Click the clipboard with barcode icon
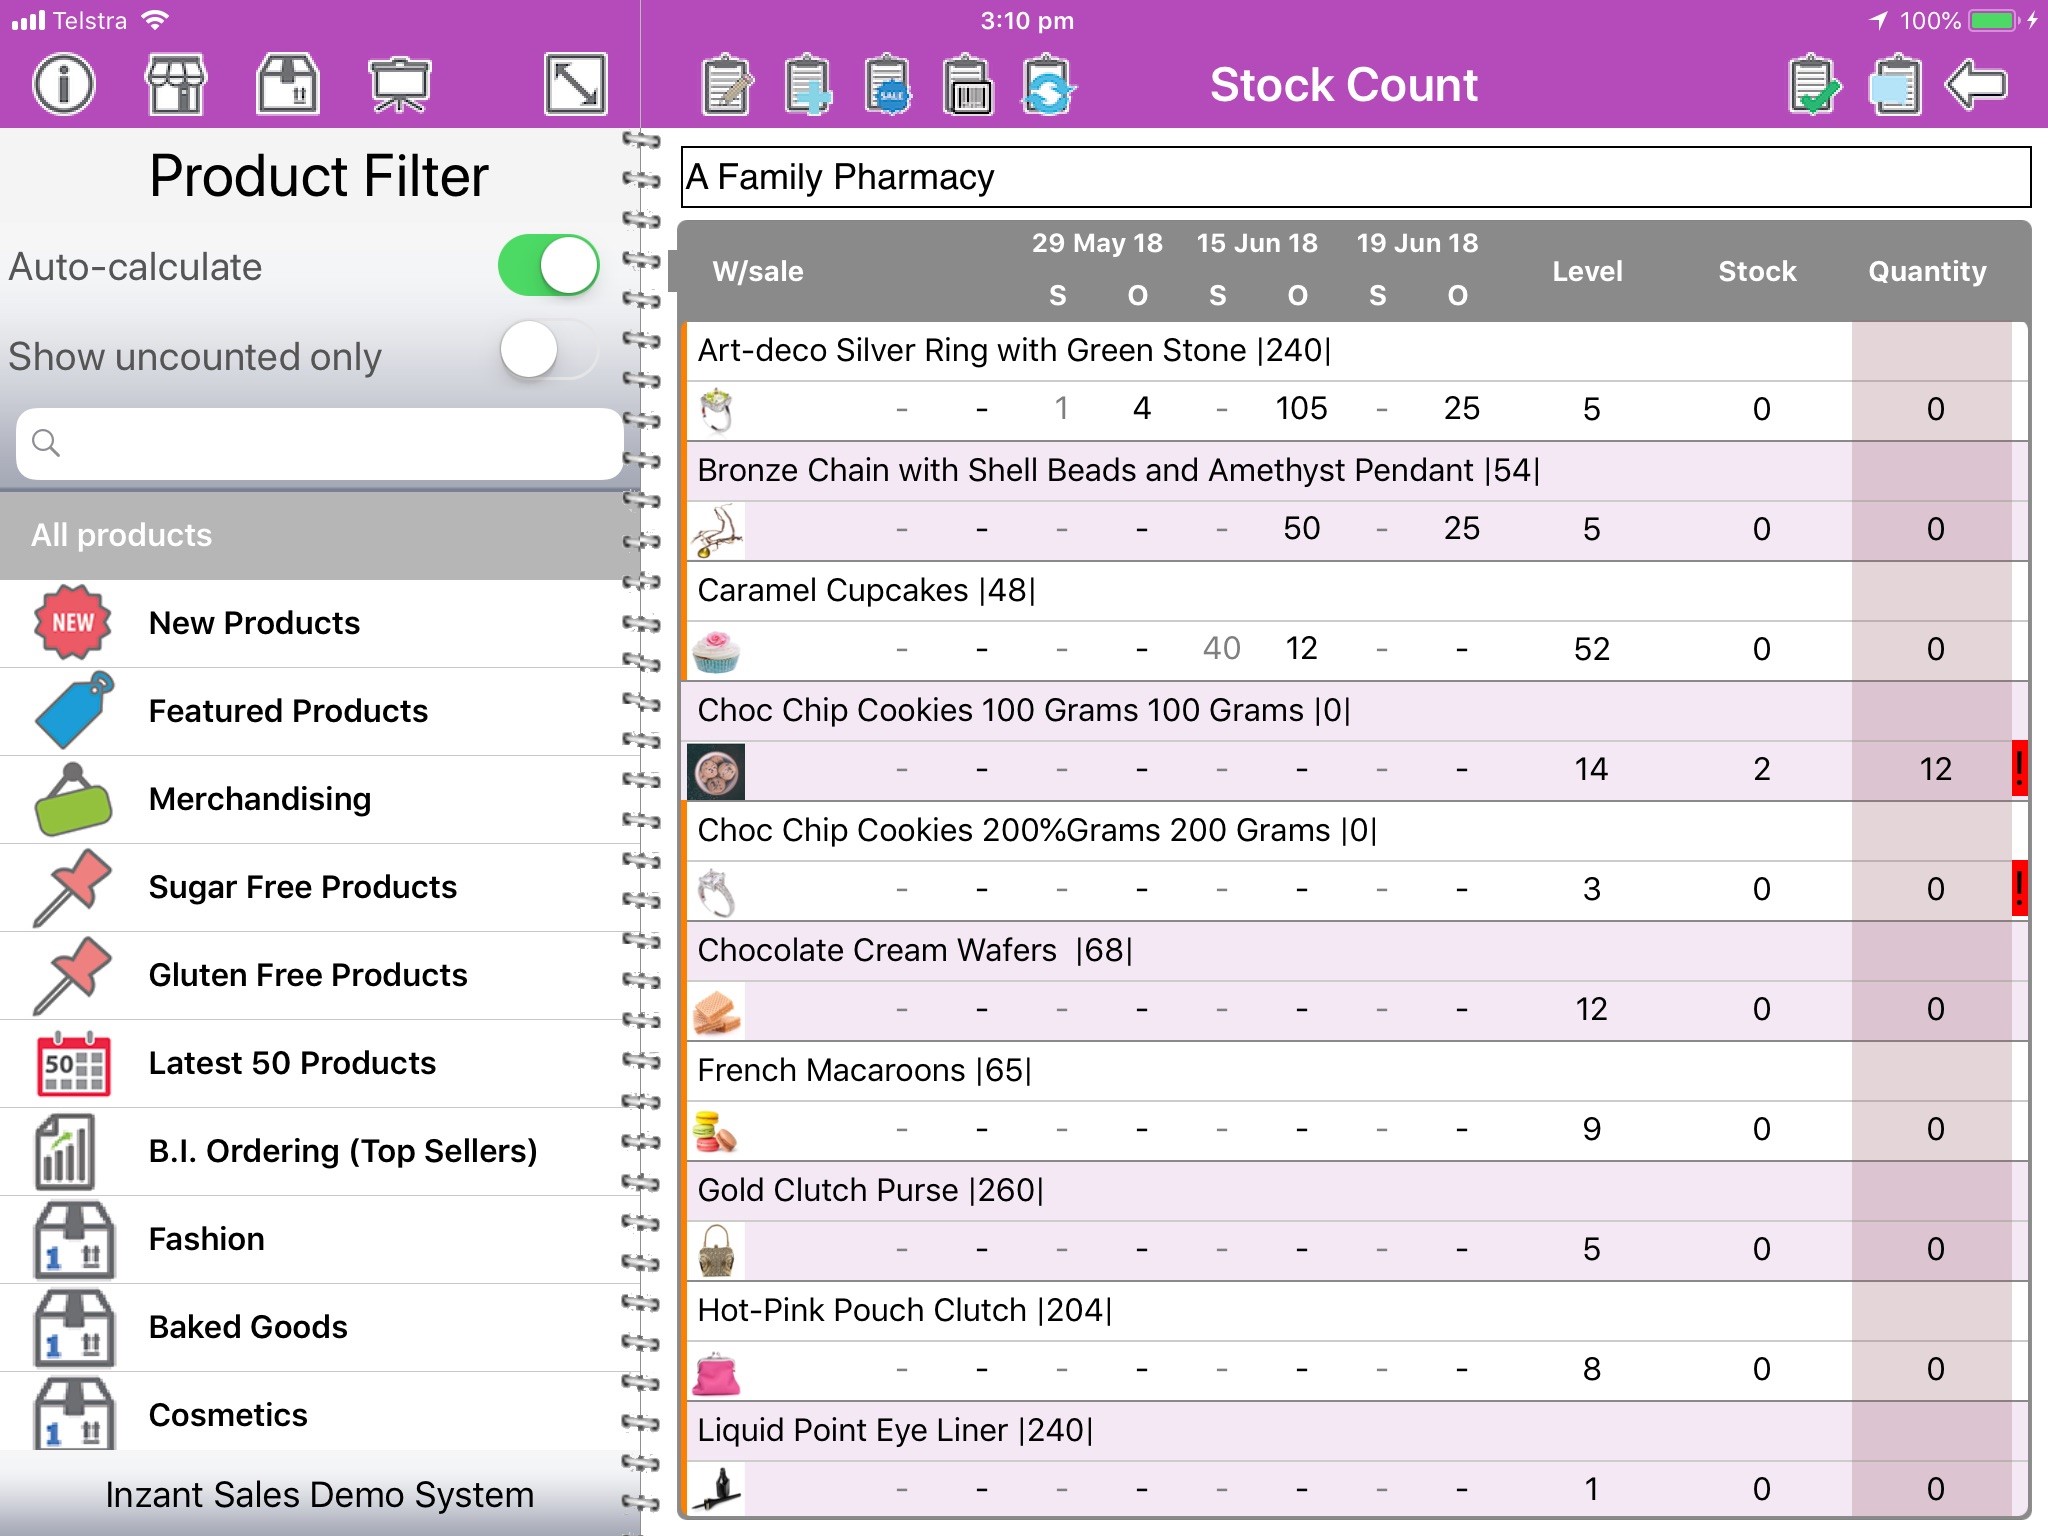Image resolution: width=2048 pixels, height=1536 pixels. click(967, 86)
